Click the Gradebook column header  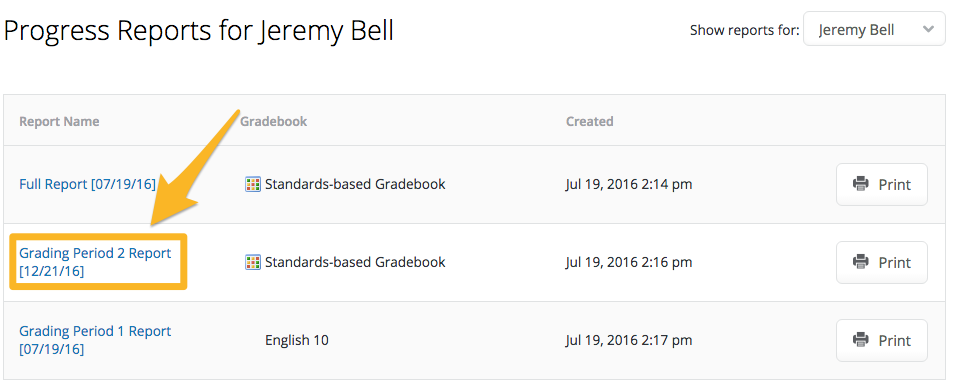click(274, 122)
